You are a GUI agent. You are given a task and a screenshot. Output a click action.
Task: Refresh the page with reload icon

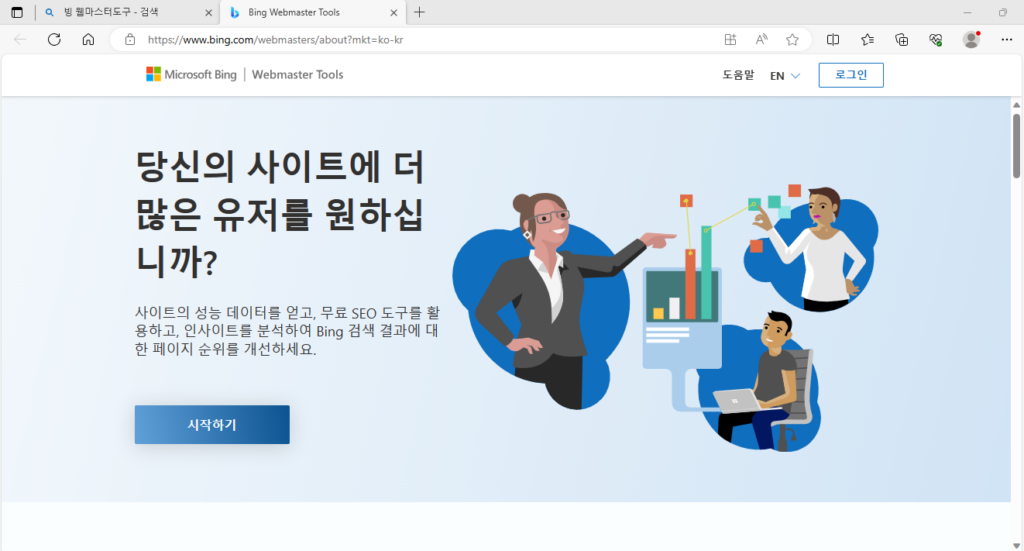tap(54, 40)
